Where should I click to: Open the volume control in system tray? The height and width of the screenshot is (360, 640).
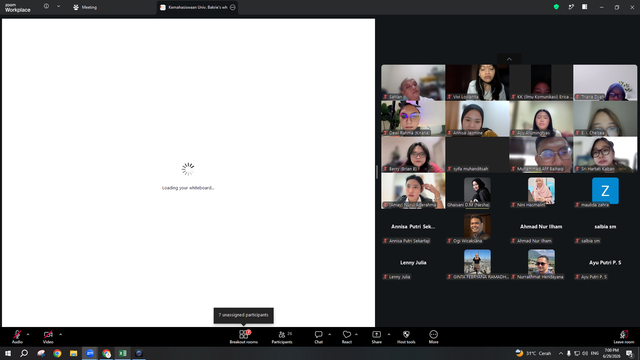click(x=585, y=353)
